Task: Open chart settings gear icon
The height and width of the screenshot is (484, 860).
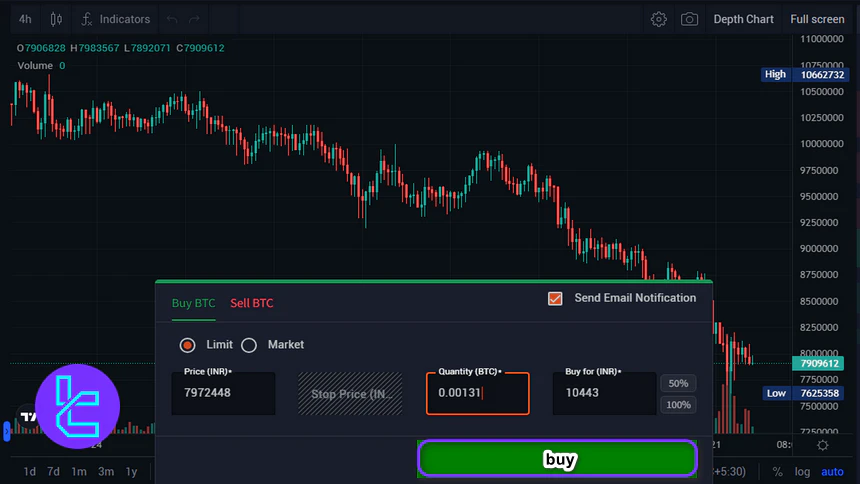Action: (x=659, y=19)
